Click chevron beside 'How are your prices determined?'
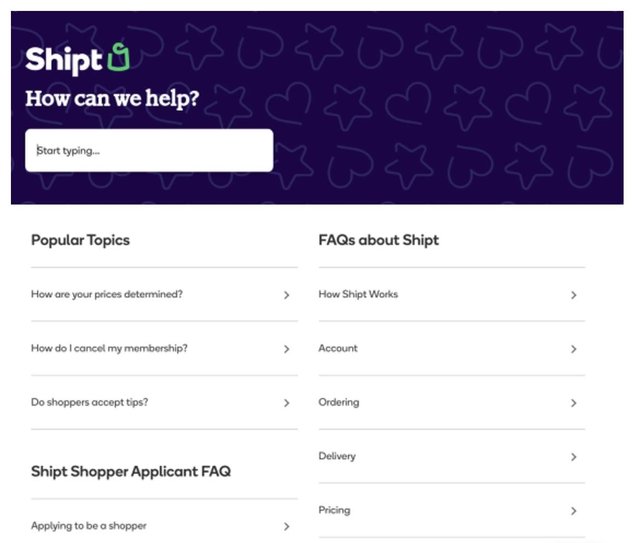 pyautogui.click(x=287, y=295)
